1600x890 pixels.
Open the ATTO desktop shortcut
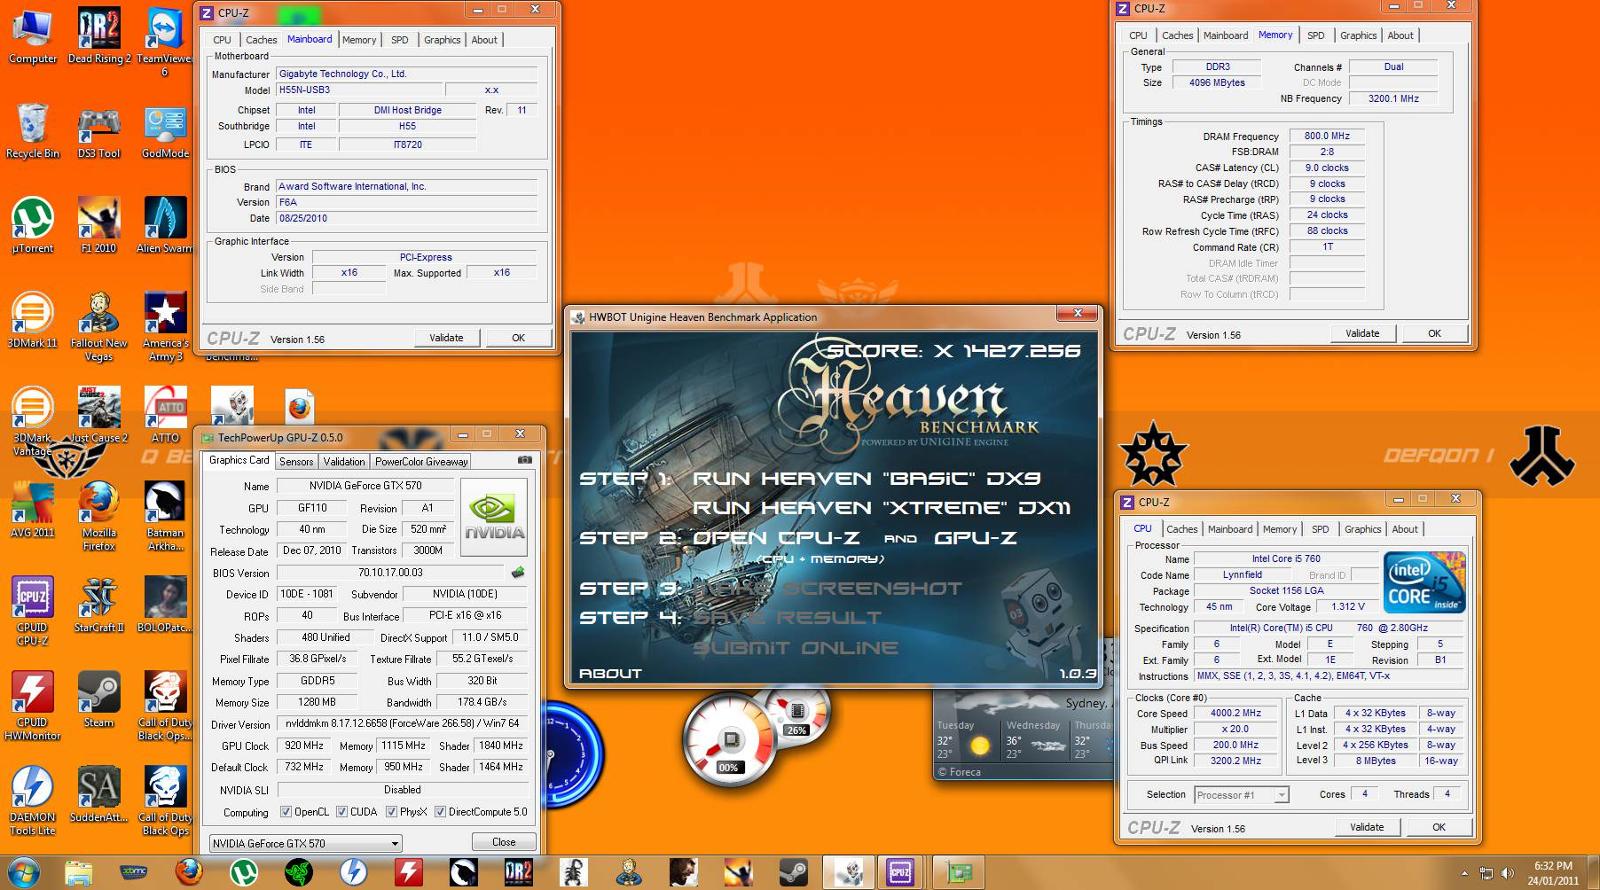[165, 415]
